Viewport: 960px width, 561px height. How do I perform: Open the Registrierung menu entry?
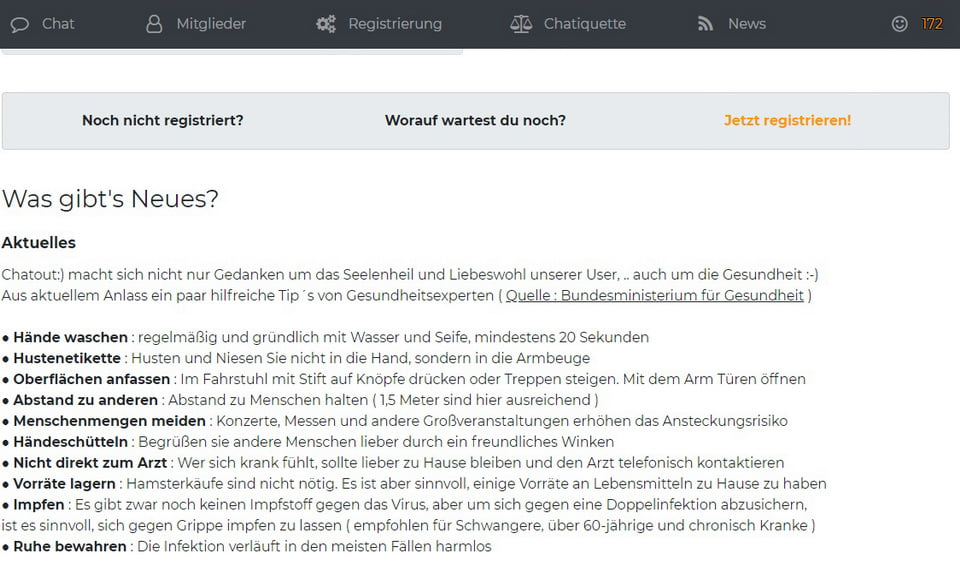[395, 24]
